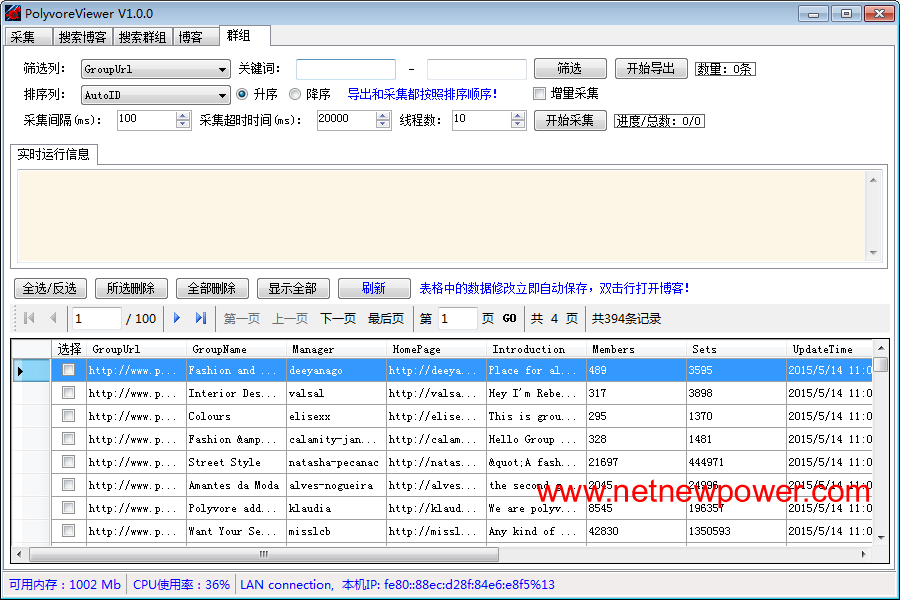The width and height of the screenshot is (900, 600).
Task: Click the 所选删除 button
Action: [131, 288]
